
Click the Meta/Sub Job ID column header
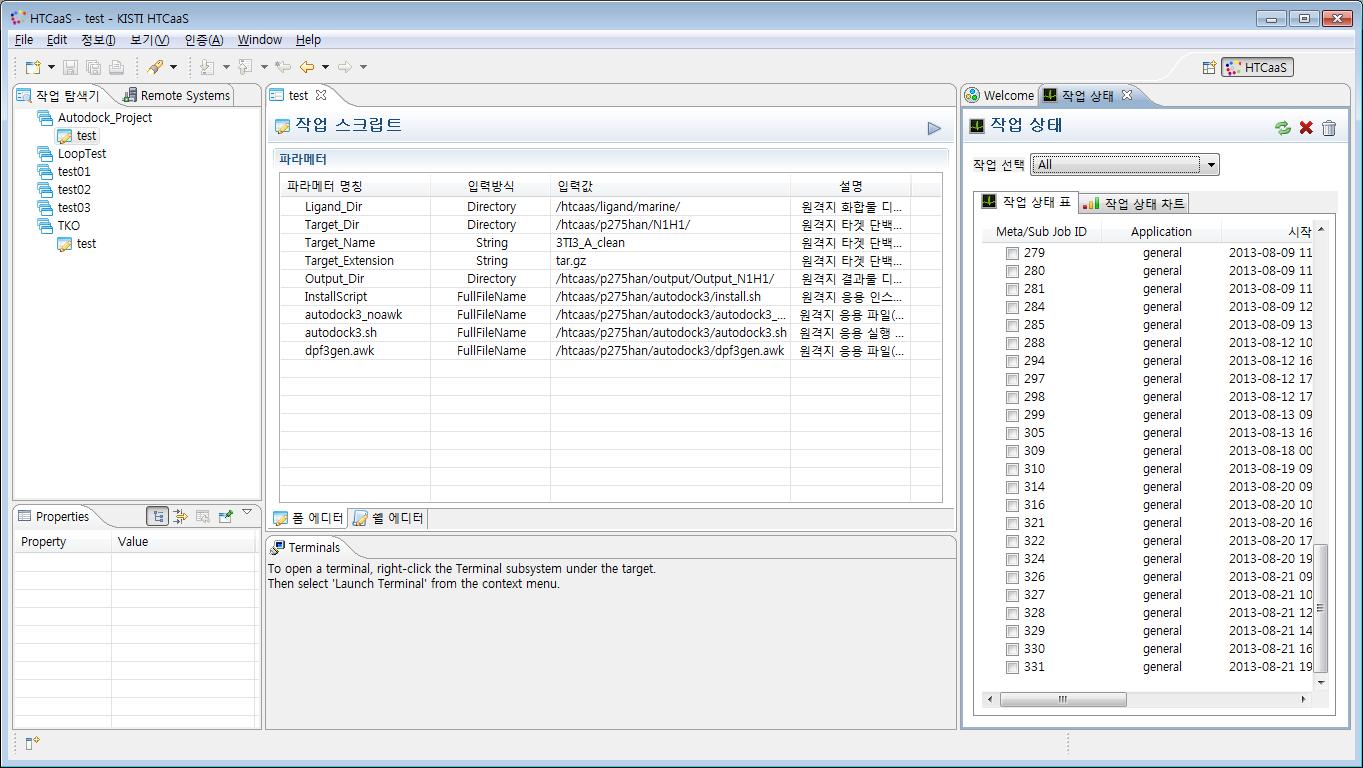(1041, 231)
